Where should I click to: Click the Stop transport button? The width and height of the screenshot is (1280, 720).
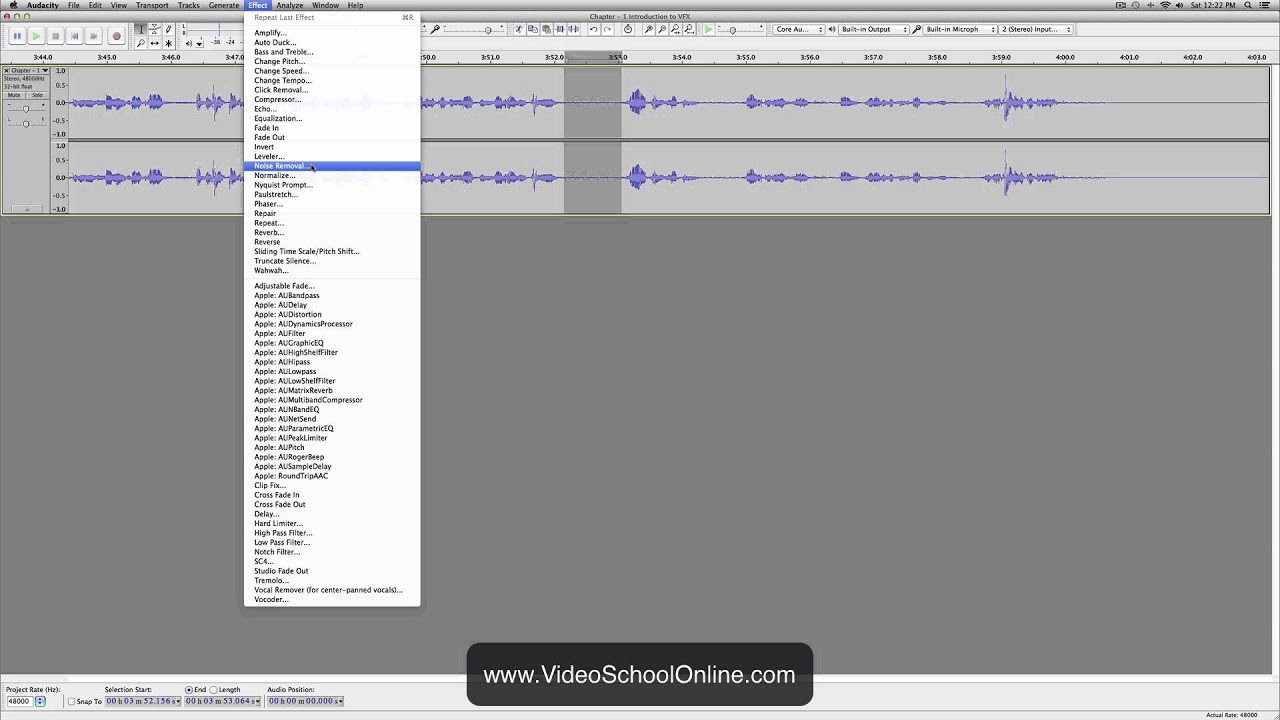click(x=55, y=36)
